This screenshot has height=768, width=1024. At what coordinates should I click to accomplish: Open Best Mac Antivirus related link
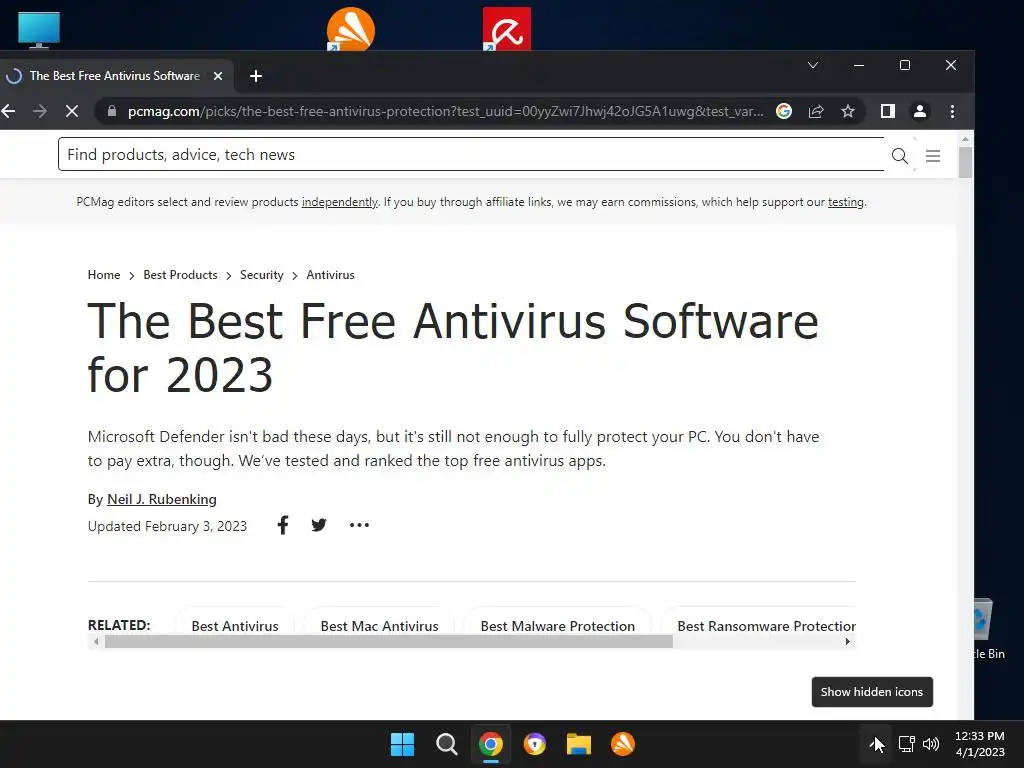click(379, 626)
